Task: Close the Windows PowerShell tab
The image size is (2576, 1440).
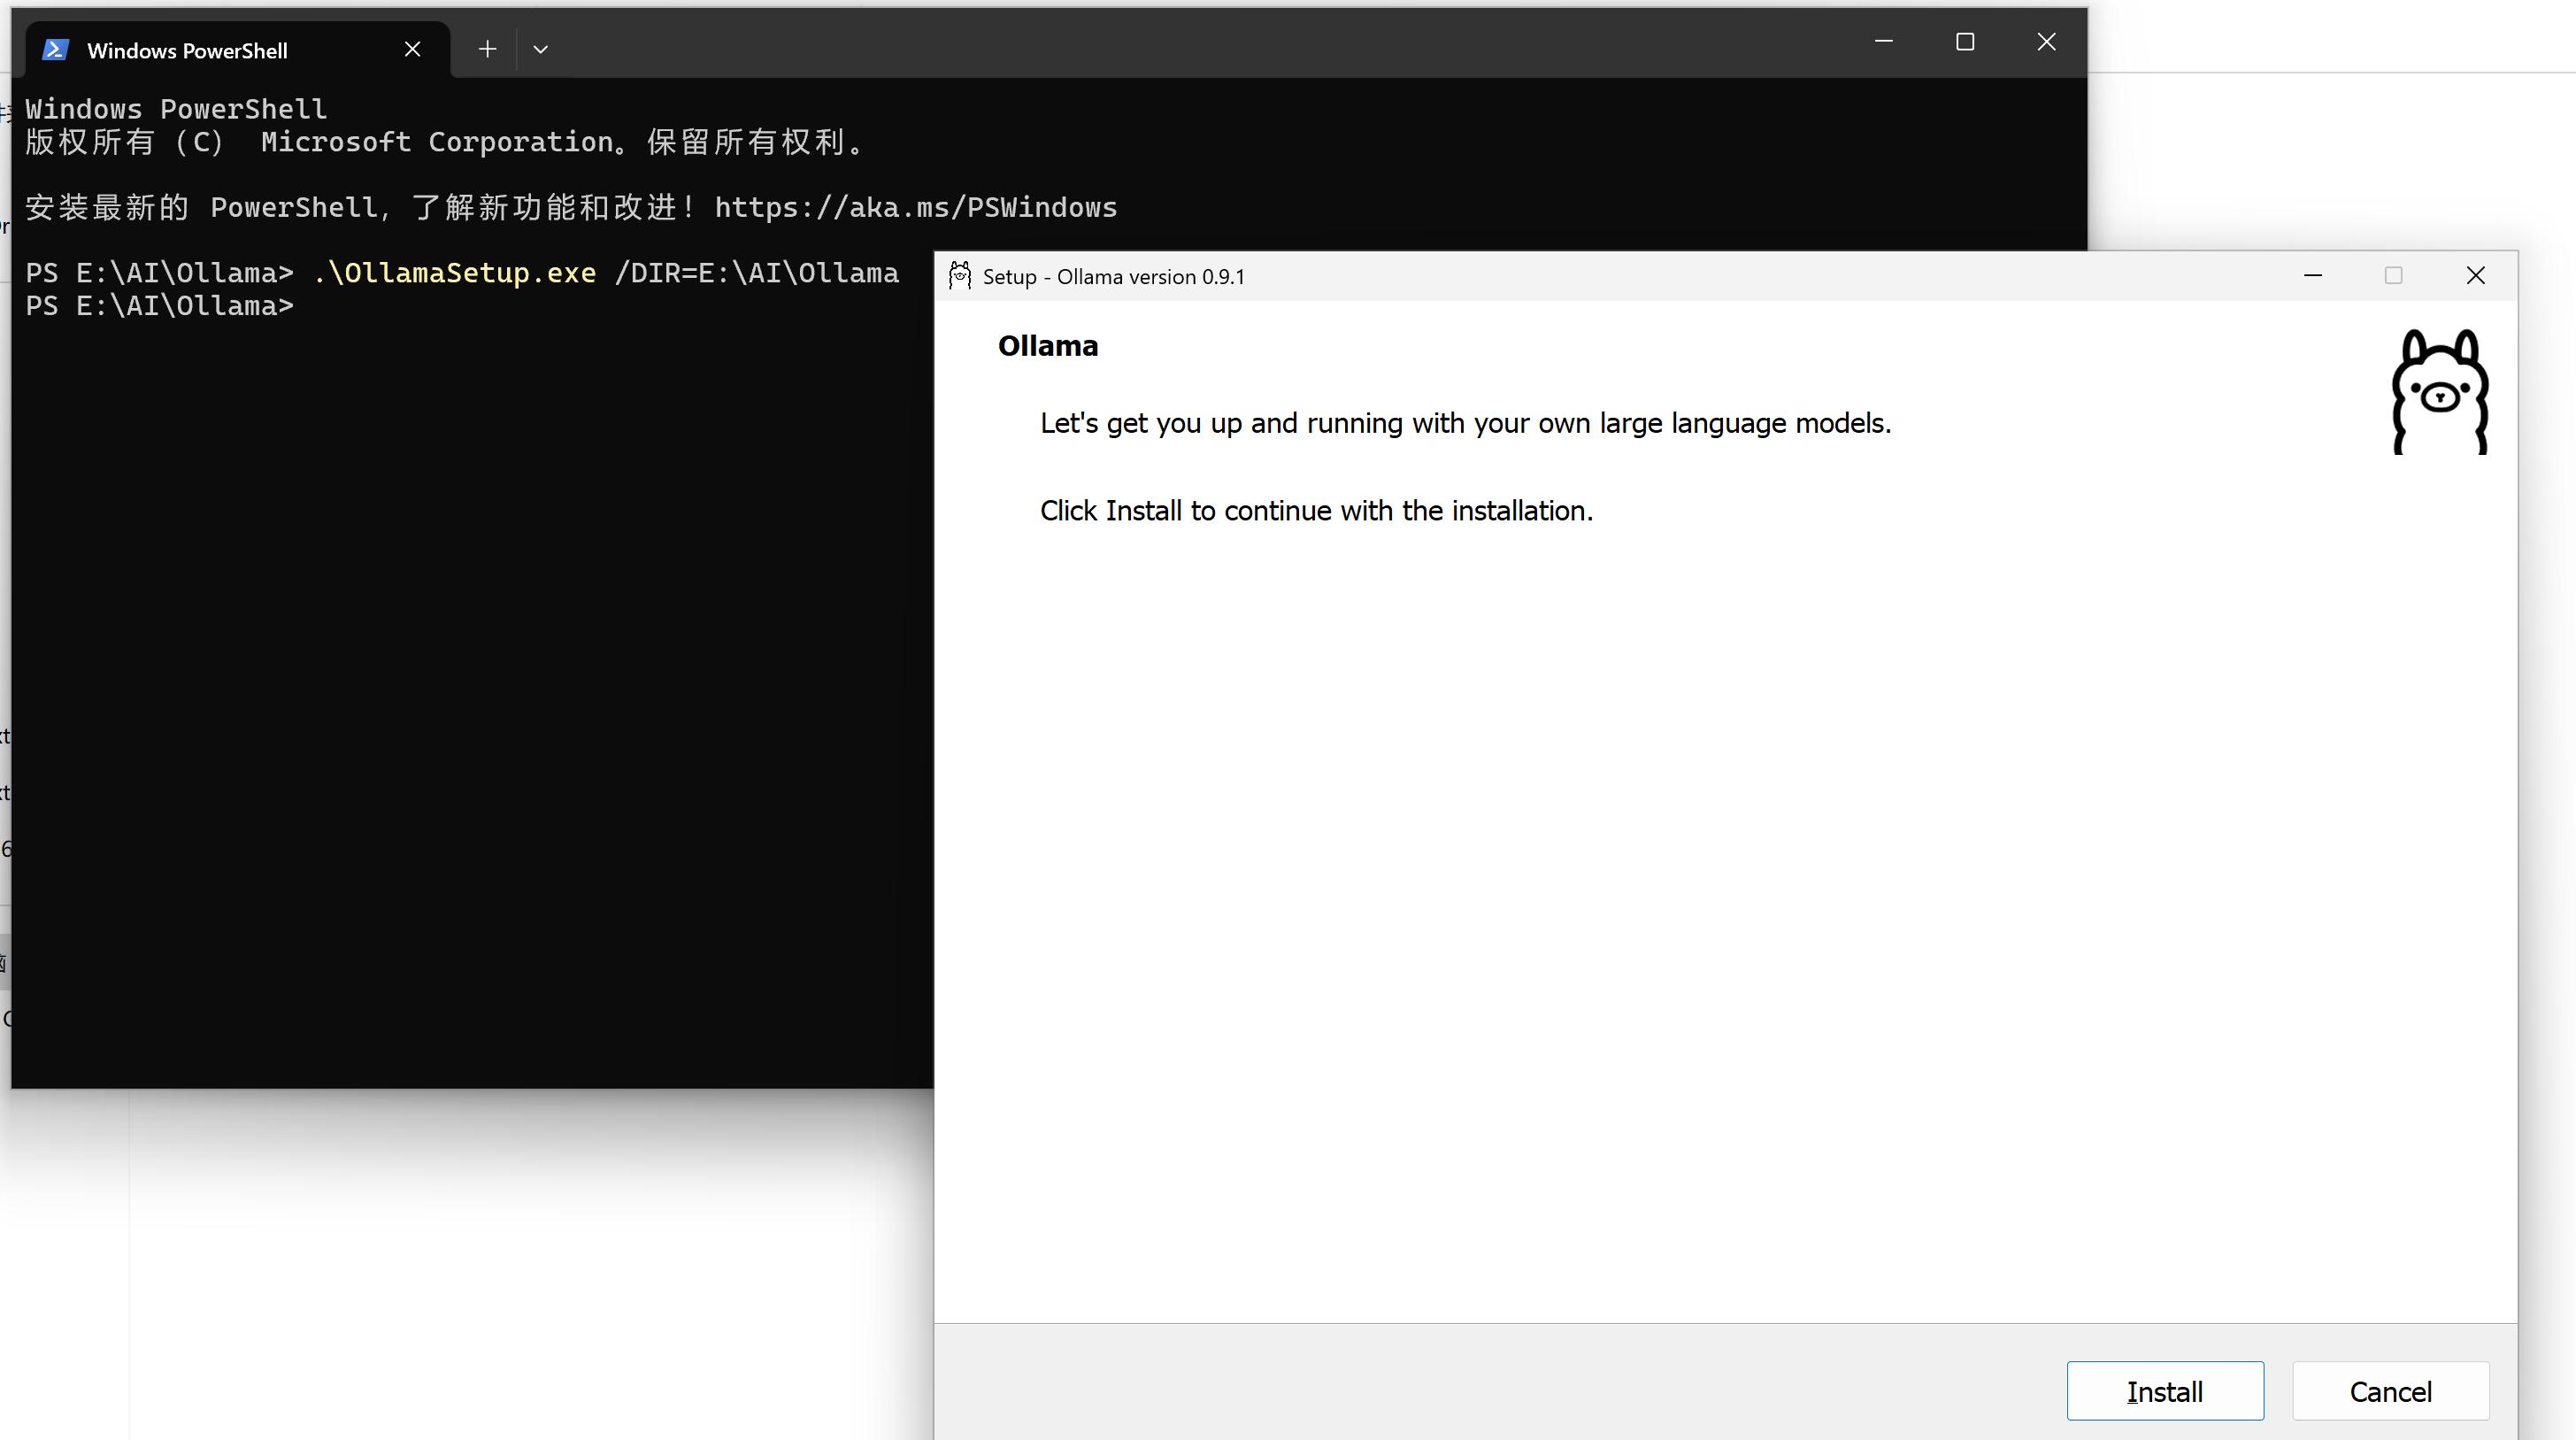Action: tap(412, 49)
